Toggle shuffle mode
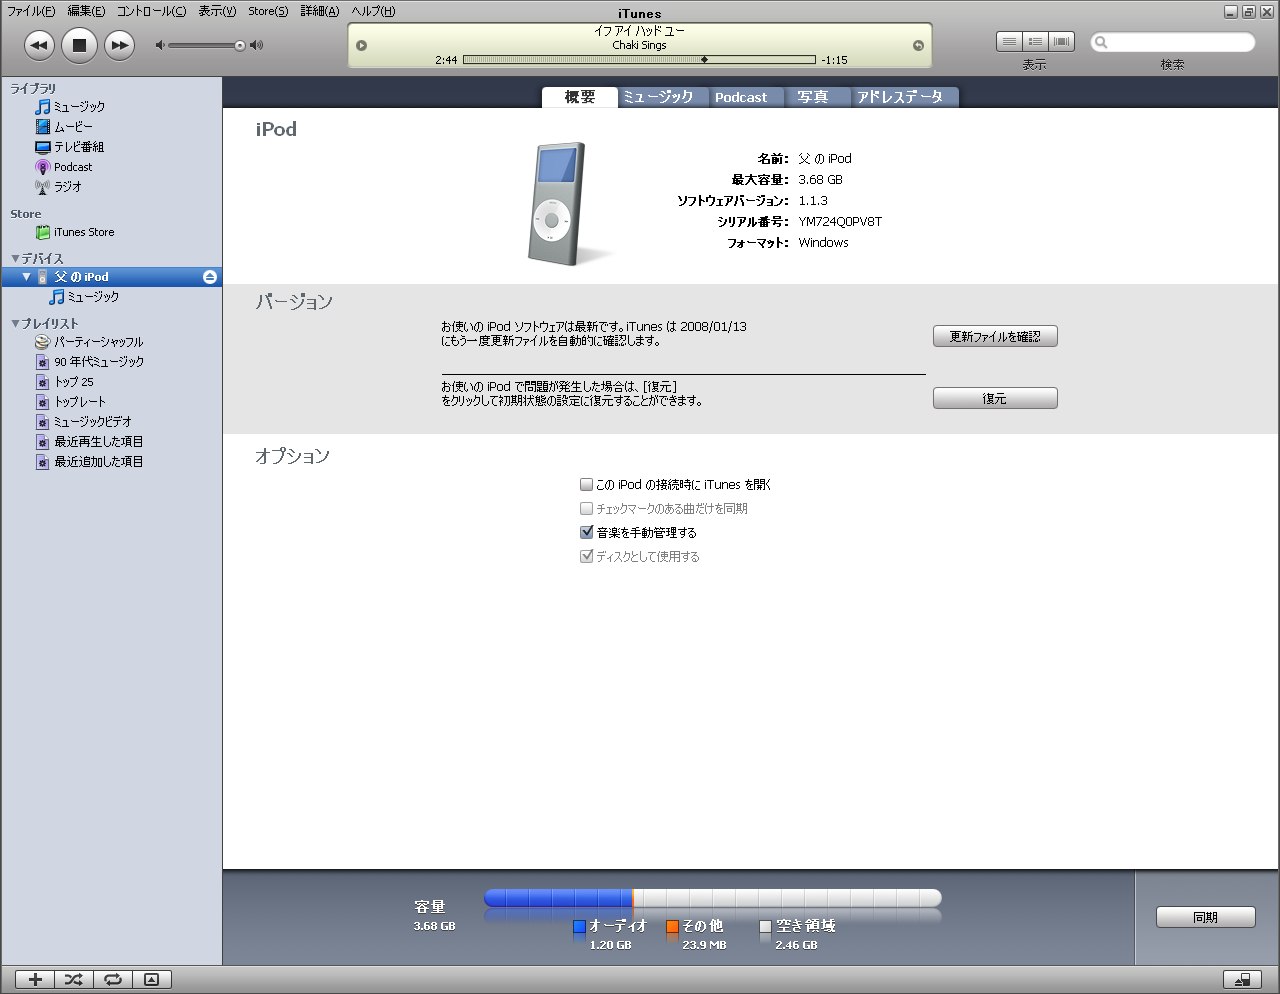This screenshot has height=994, width=1280. pos(74,980)
